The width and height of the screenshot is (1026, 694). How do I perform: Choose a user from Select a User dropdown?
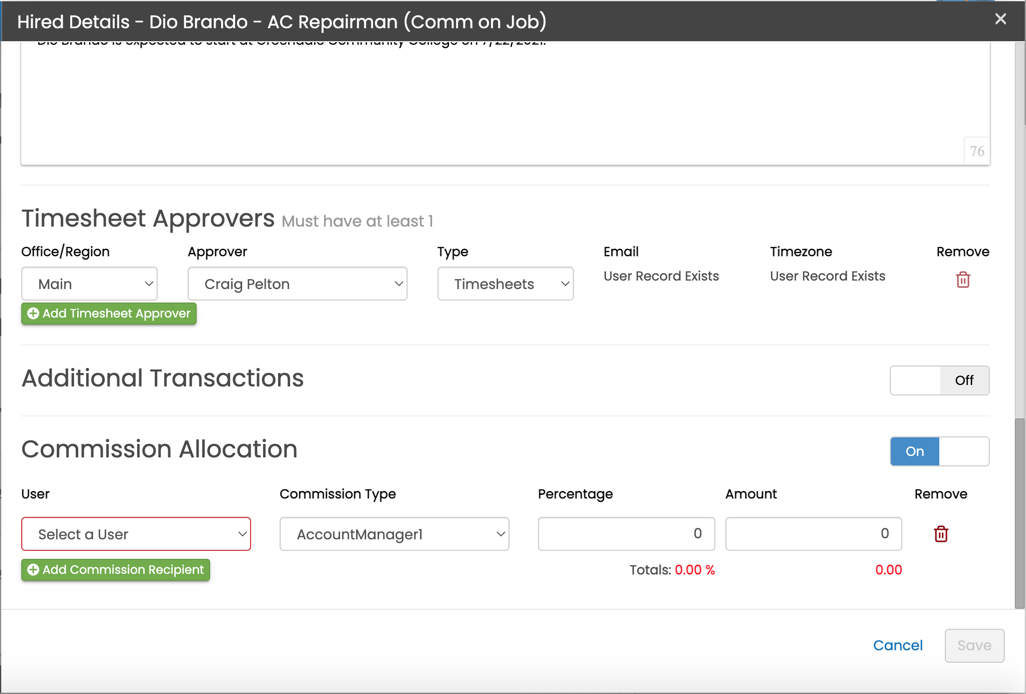pos(136,534)
